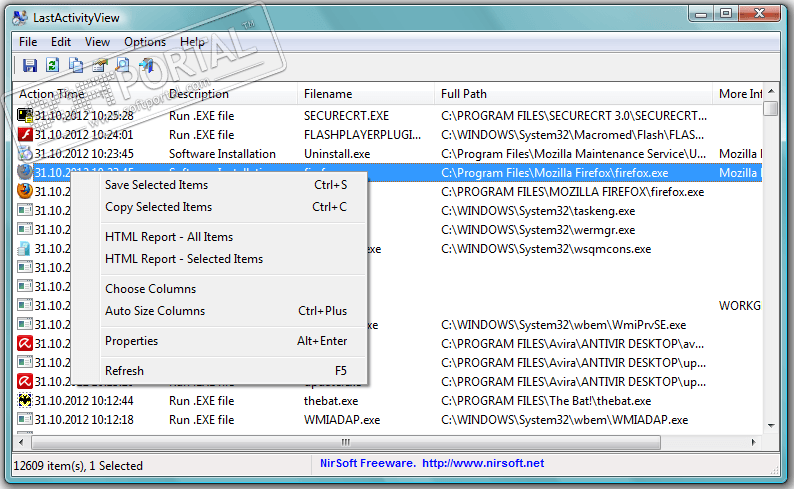Sort by the Description column header
The height and width of the screenshot is (489, 794).
coord(230,94)
